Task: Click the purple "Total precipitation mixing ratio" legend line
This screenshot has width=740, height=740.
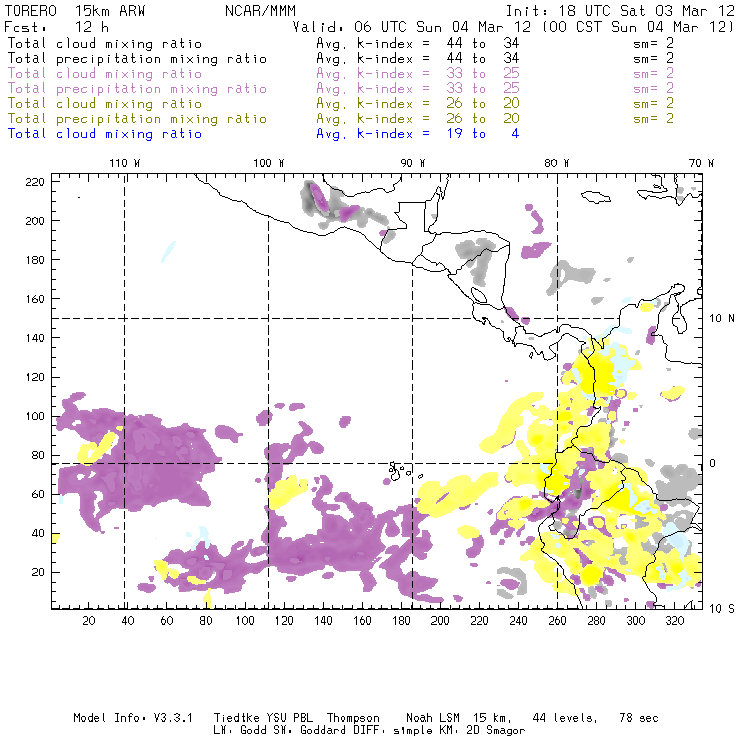Action: [137, 89]
